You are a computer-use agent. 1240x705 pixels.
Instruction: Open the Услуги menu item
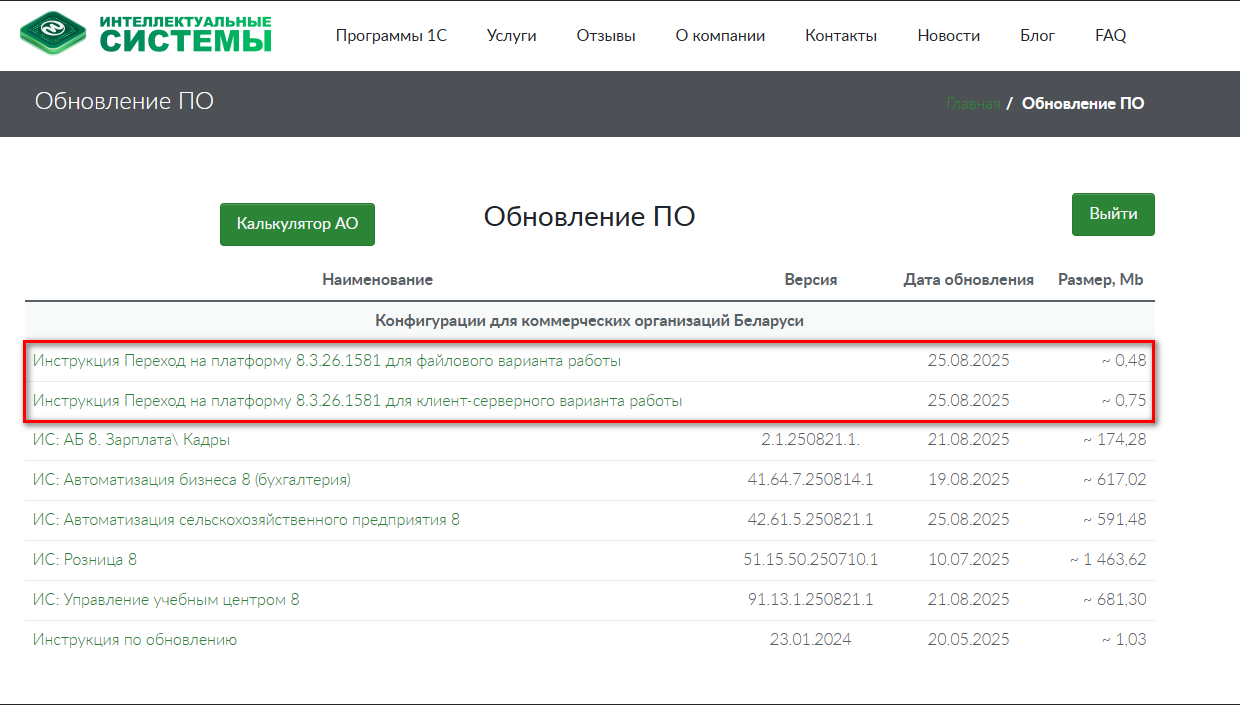512,35
